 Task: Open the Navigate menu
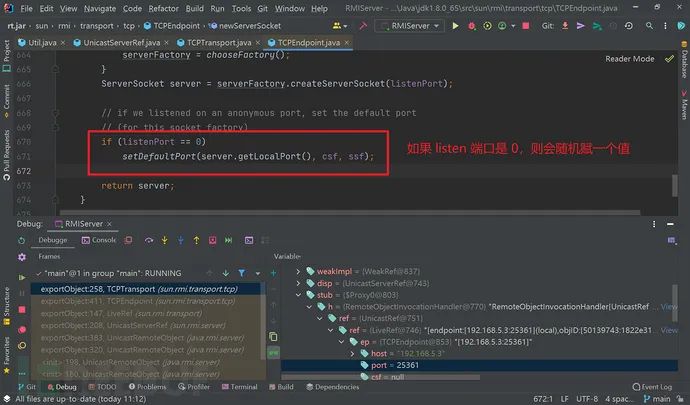point(100,8)
